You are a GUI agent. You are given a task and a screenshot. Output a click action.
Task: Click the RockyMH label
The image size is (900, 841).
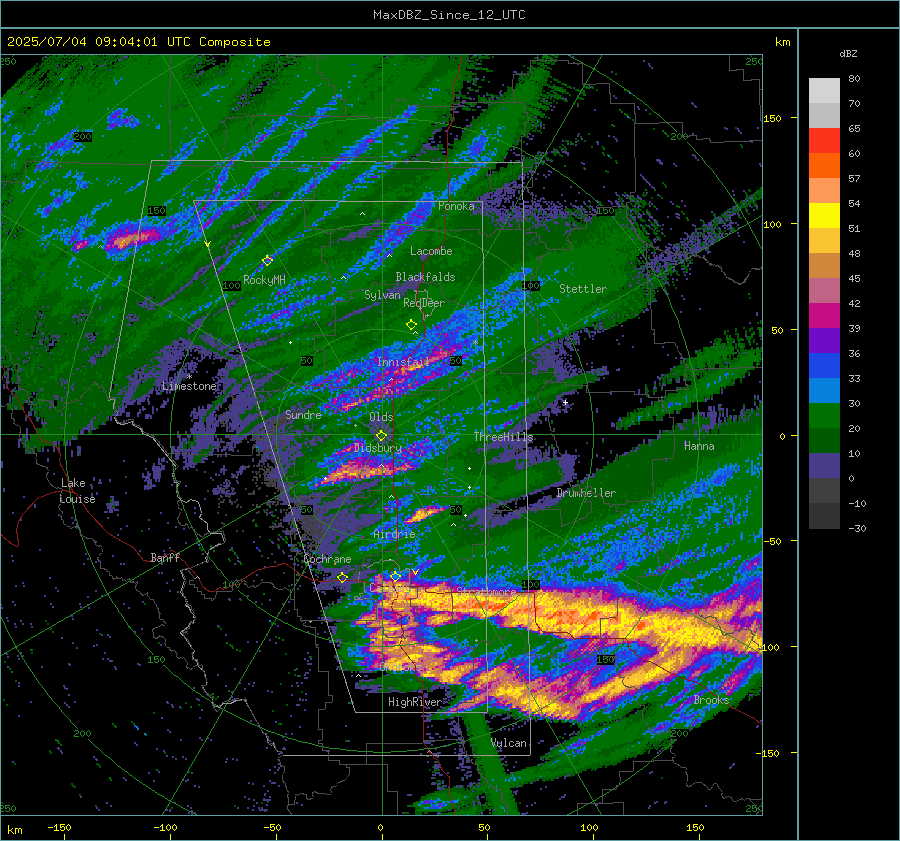(264, 280)
